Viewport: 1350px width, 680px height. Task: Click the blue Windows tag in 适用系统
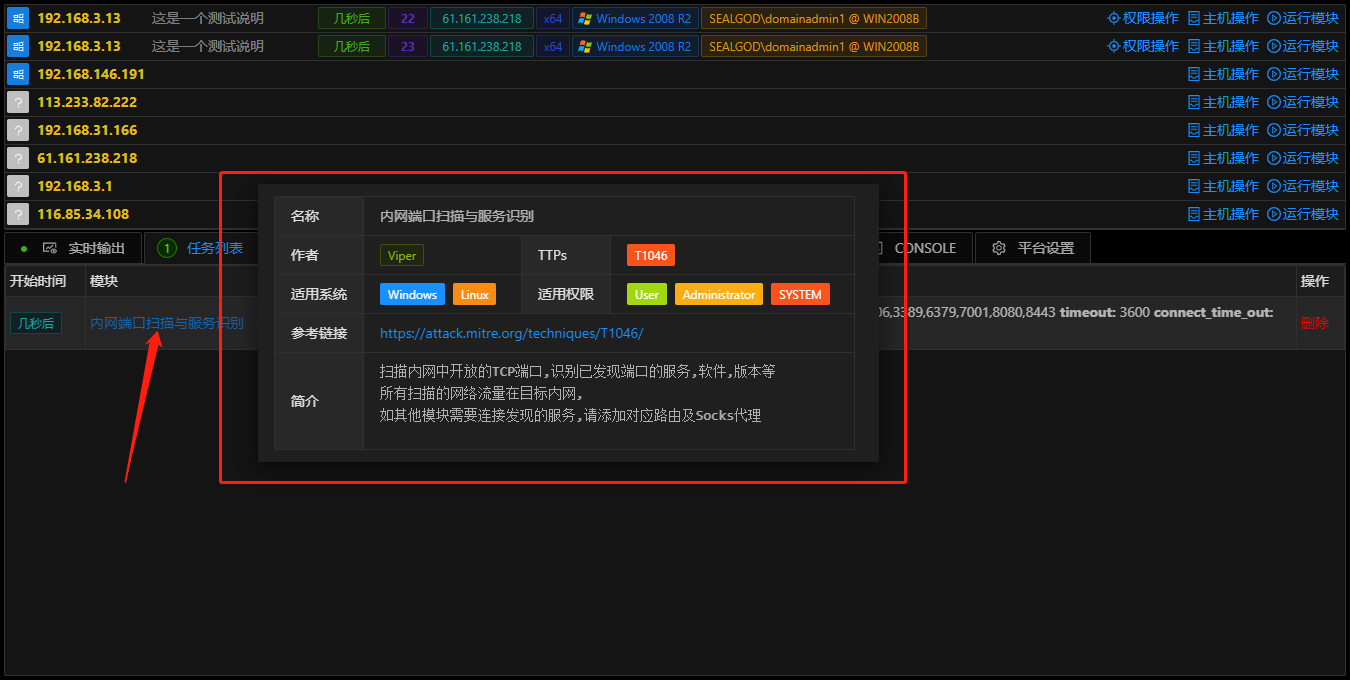point(412,294)
